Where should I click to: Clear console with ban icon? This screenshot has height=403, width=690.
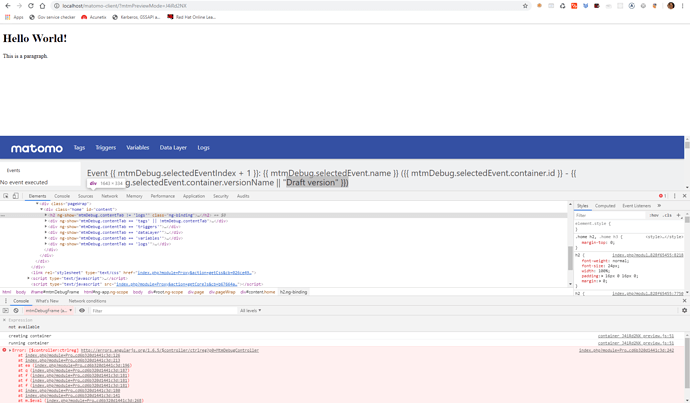pyautogui.click(x=16, y=310)
